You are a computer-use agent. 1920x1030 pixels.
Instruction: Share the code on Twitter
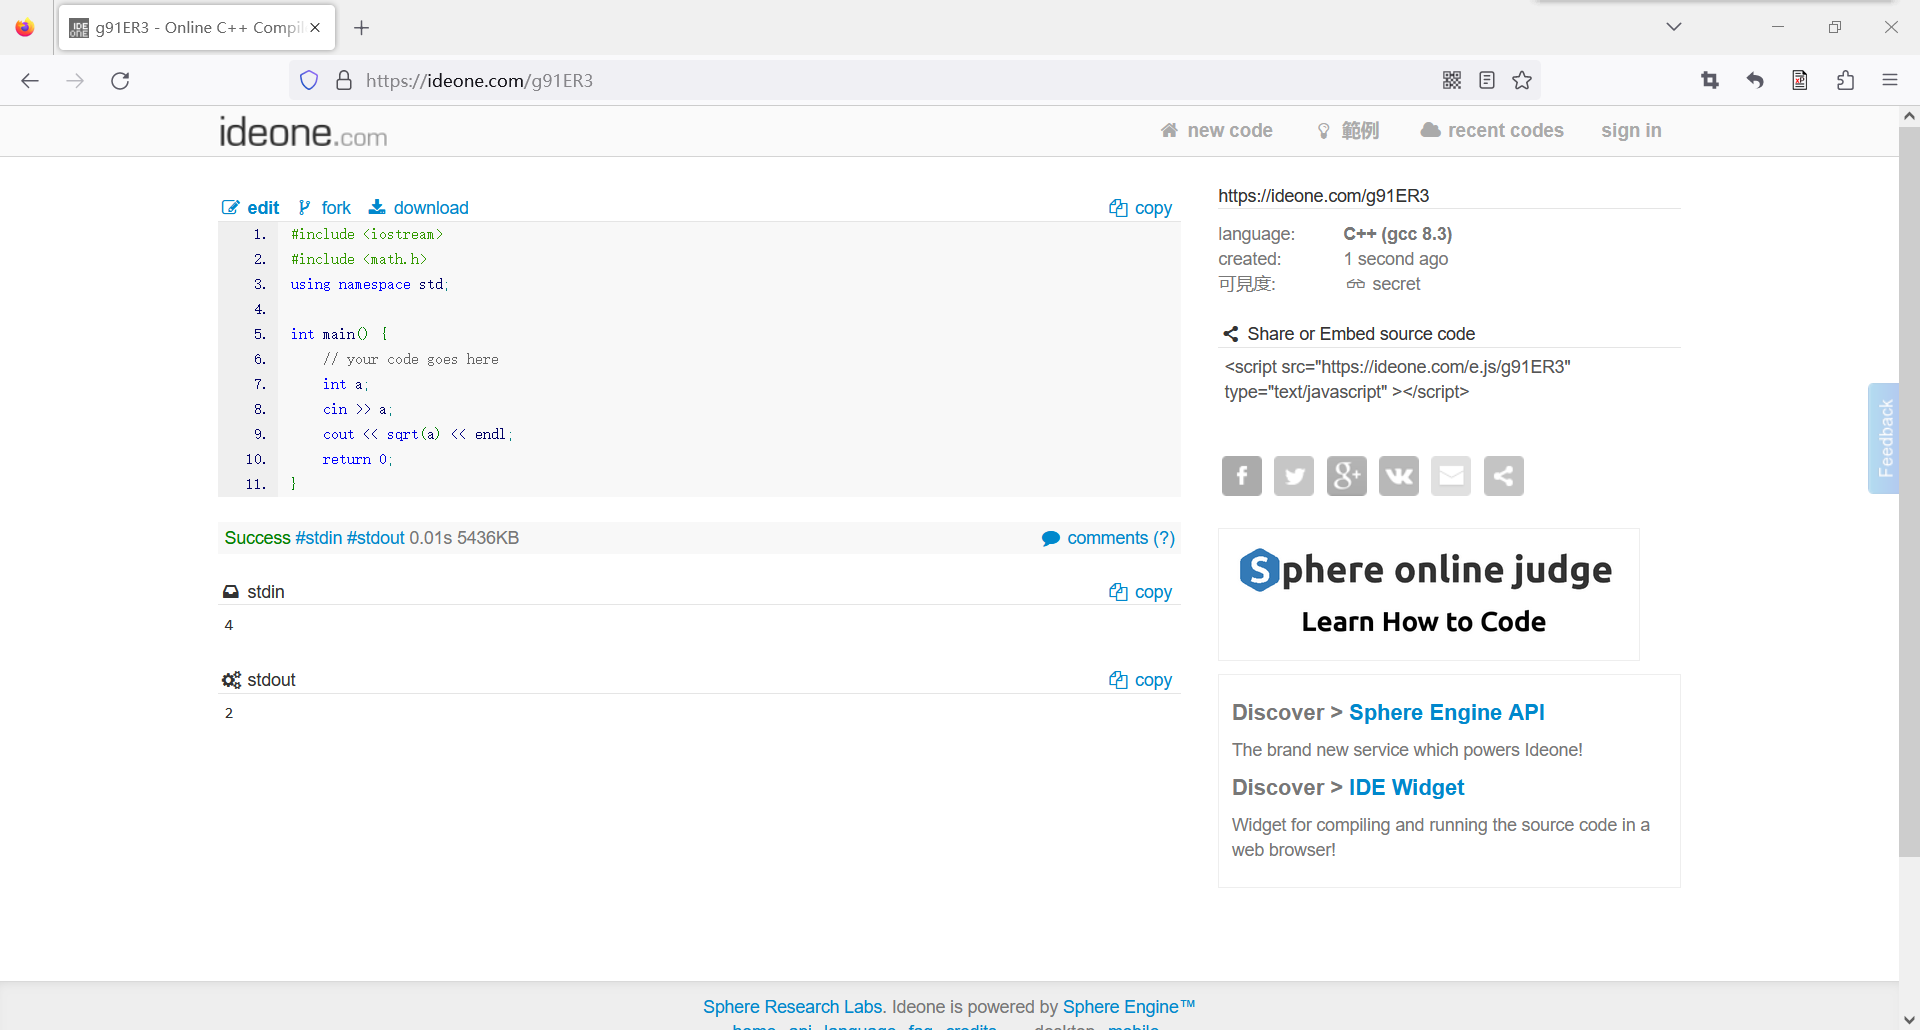tap(1294, 476)
